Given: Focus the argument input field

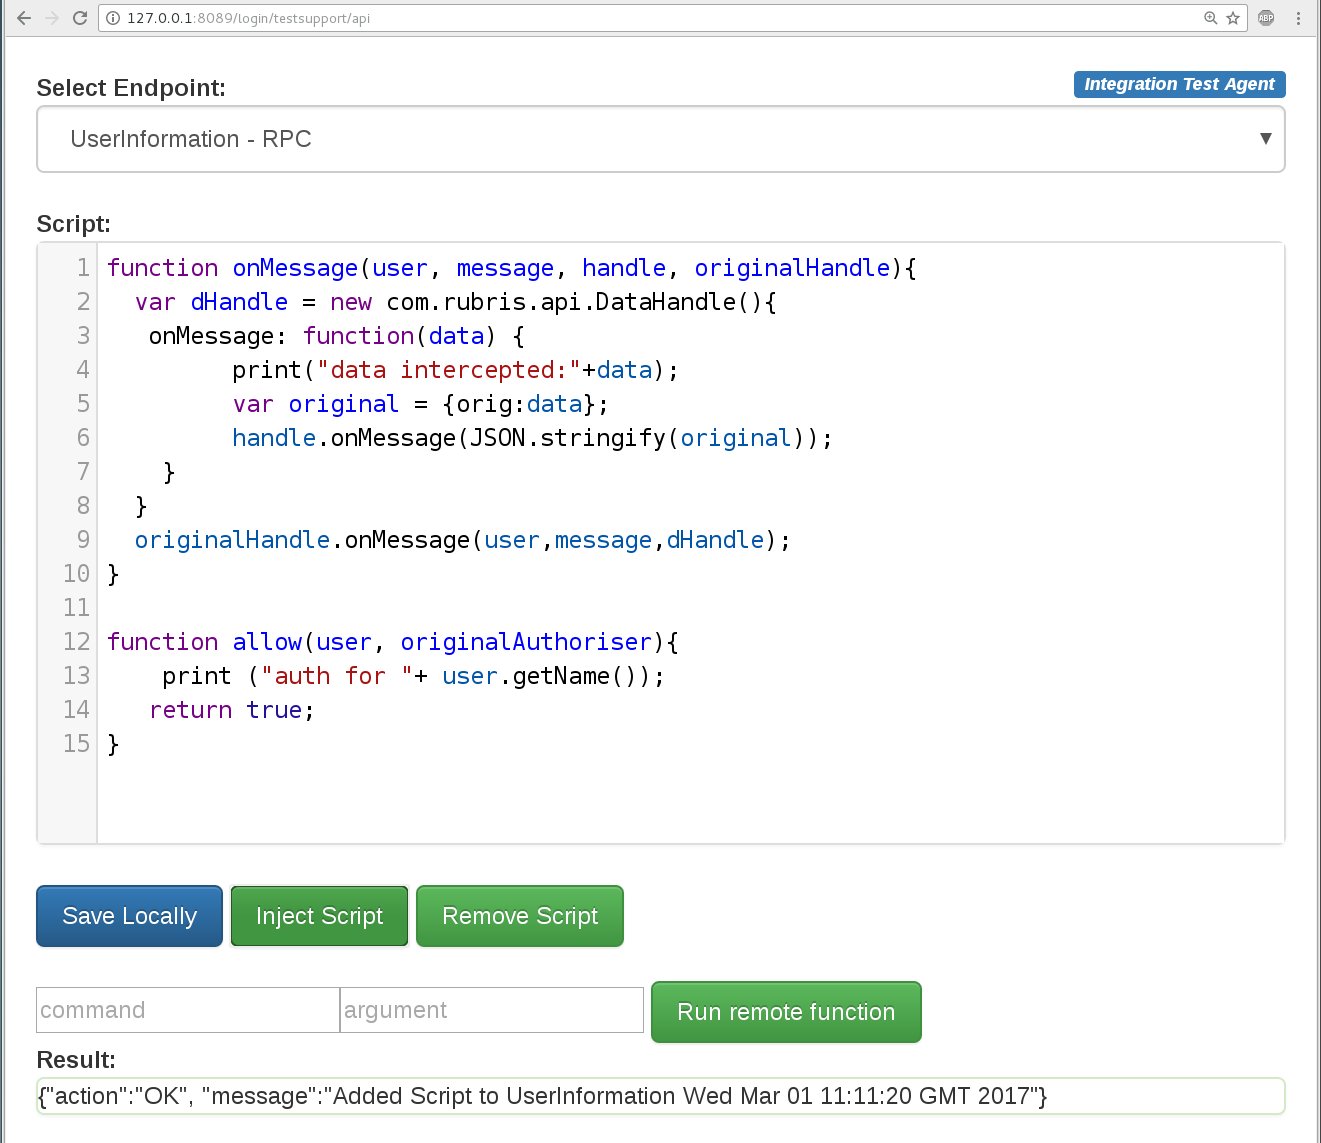Looking at the screenshot, I should [x=492, y=1010].
